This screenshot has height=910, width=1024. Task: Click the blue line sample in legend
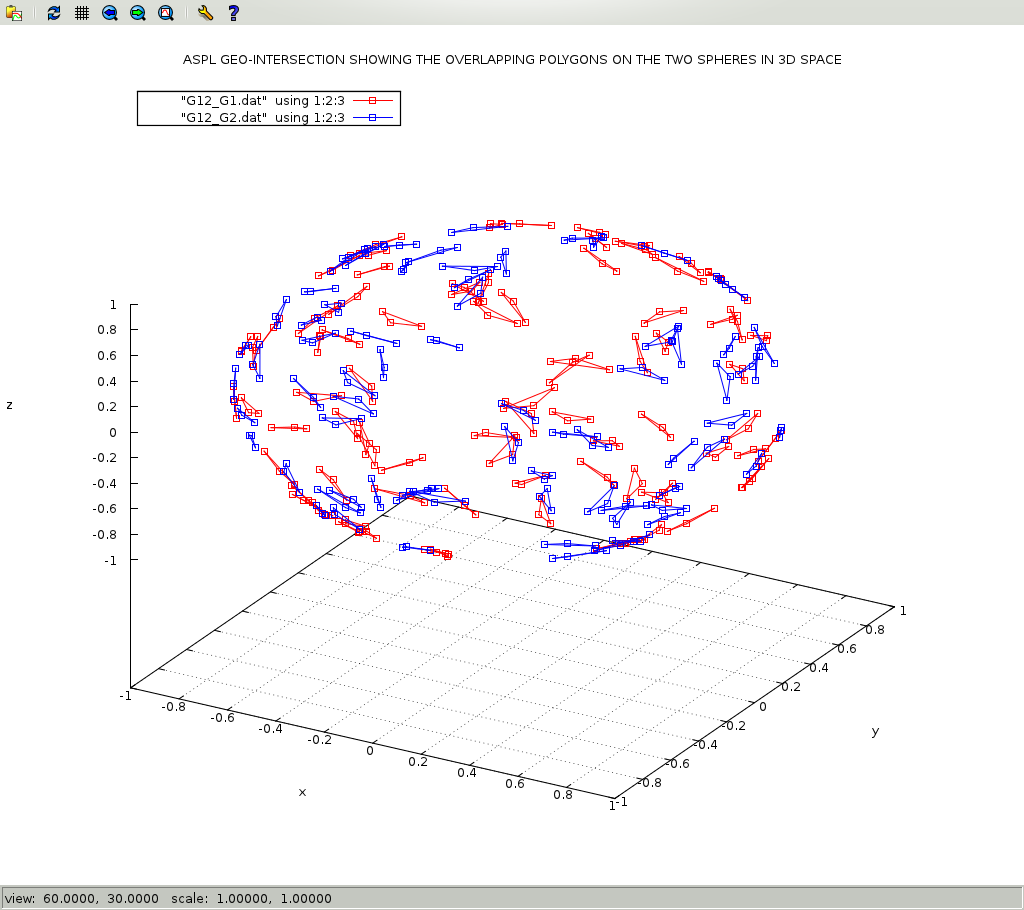[372, 117]
